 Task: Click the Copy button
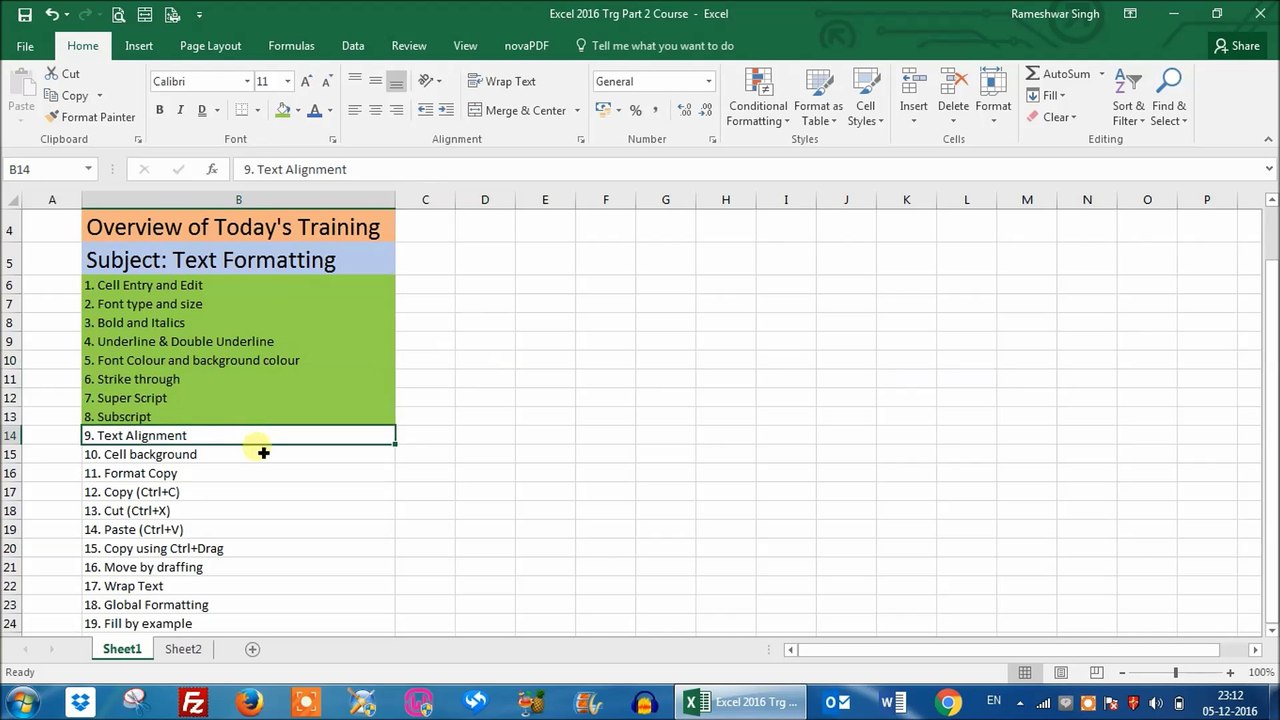[66, 96]
